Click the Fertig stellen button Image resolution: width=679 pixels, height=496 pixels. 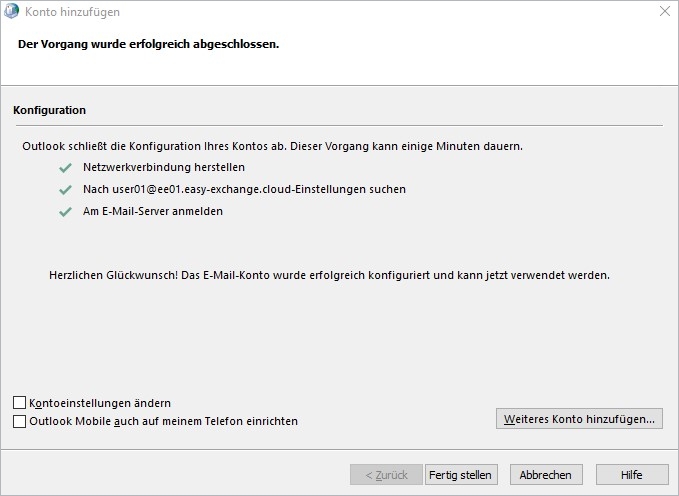pyautogui.click(x=461, y=475)
